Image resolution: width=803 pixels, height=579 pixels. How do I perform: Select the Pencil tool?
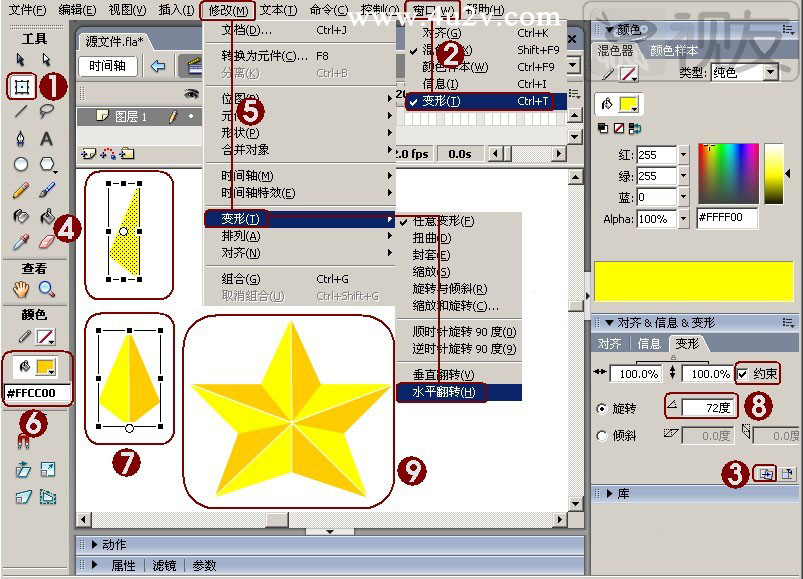tap(20, 190)
